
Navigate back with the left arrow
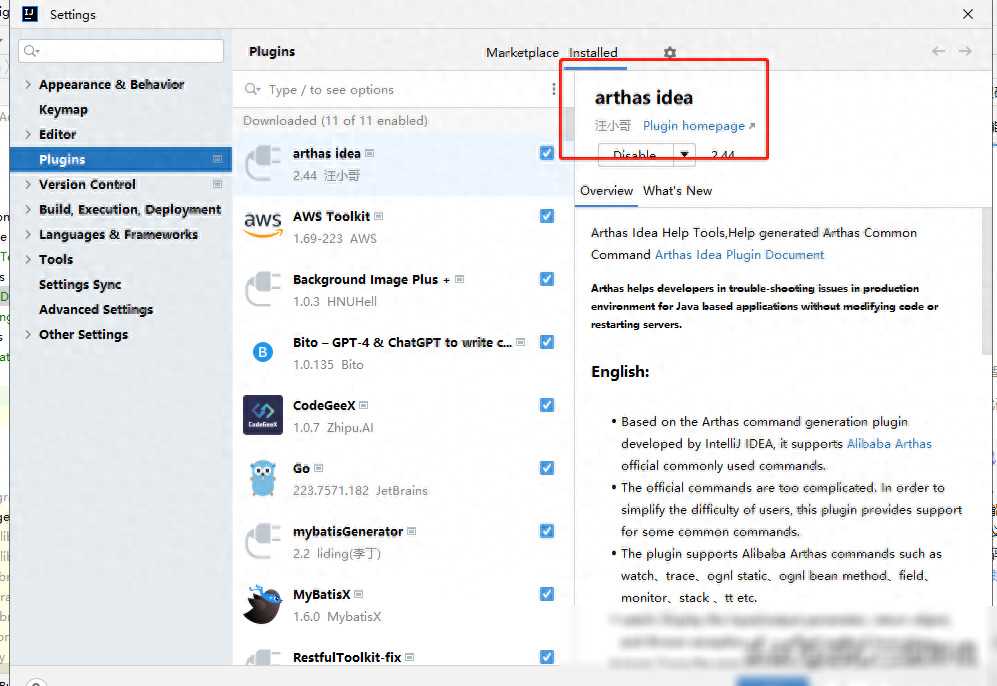pos(938,51)
